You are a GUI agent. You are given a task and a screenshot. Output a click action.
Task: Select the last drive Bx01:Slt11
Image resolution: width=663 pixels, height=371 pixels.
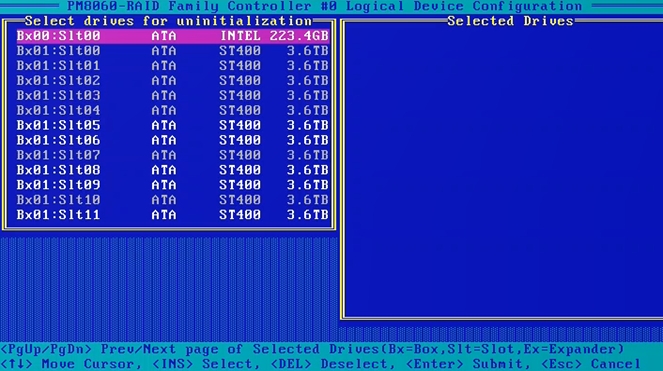(173, 214)
